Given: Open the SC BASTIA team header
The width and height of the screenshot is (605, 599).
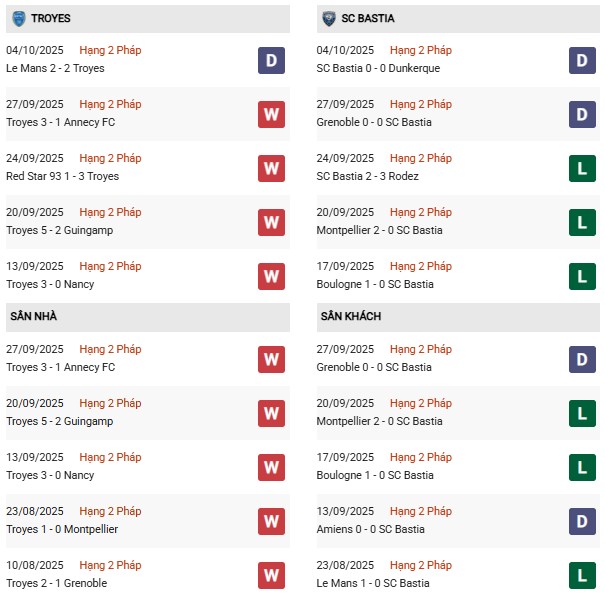Looking at the screenshot, I should pyautogui.click(x=370, y=18).
